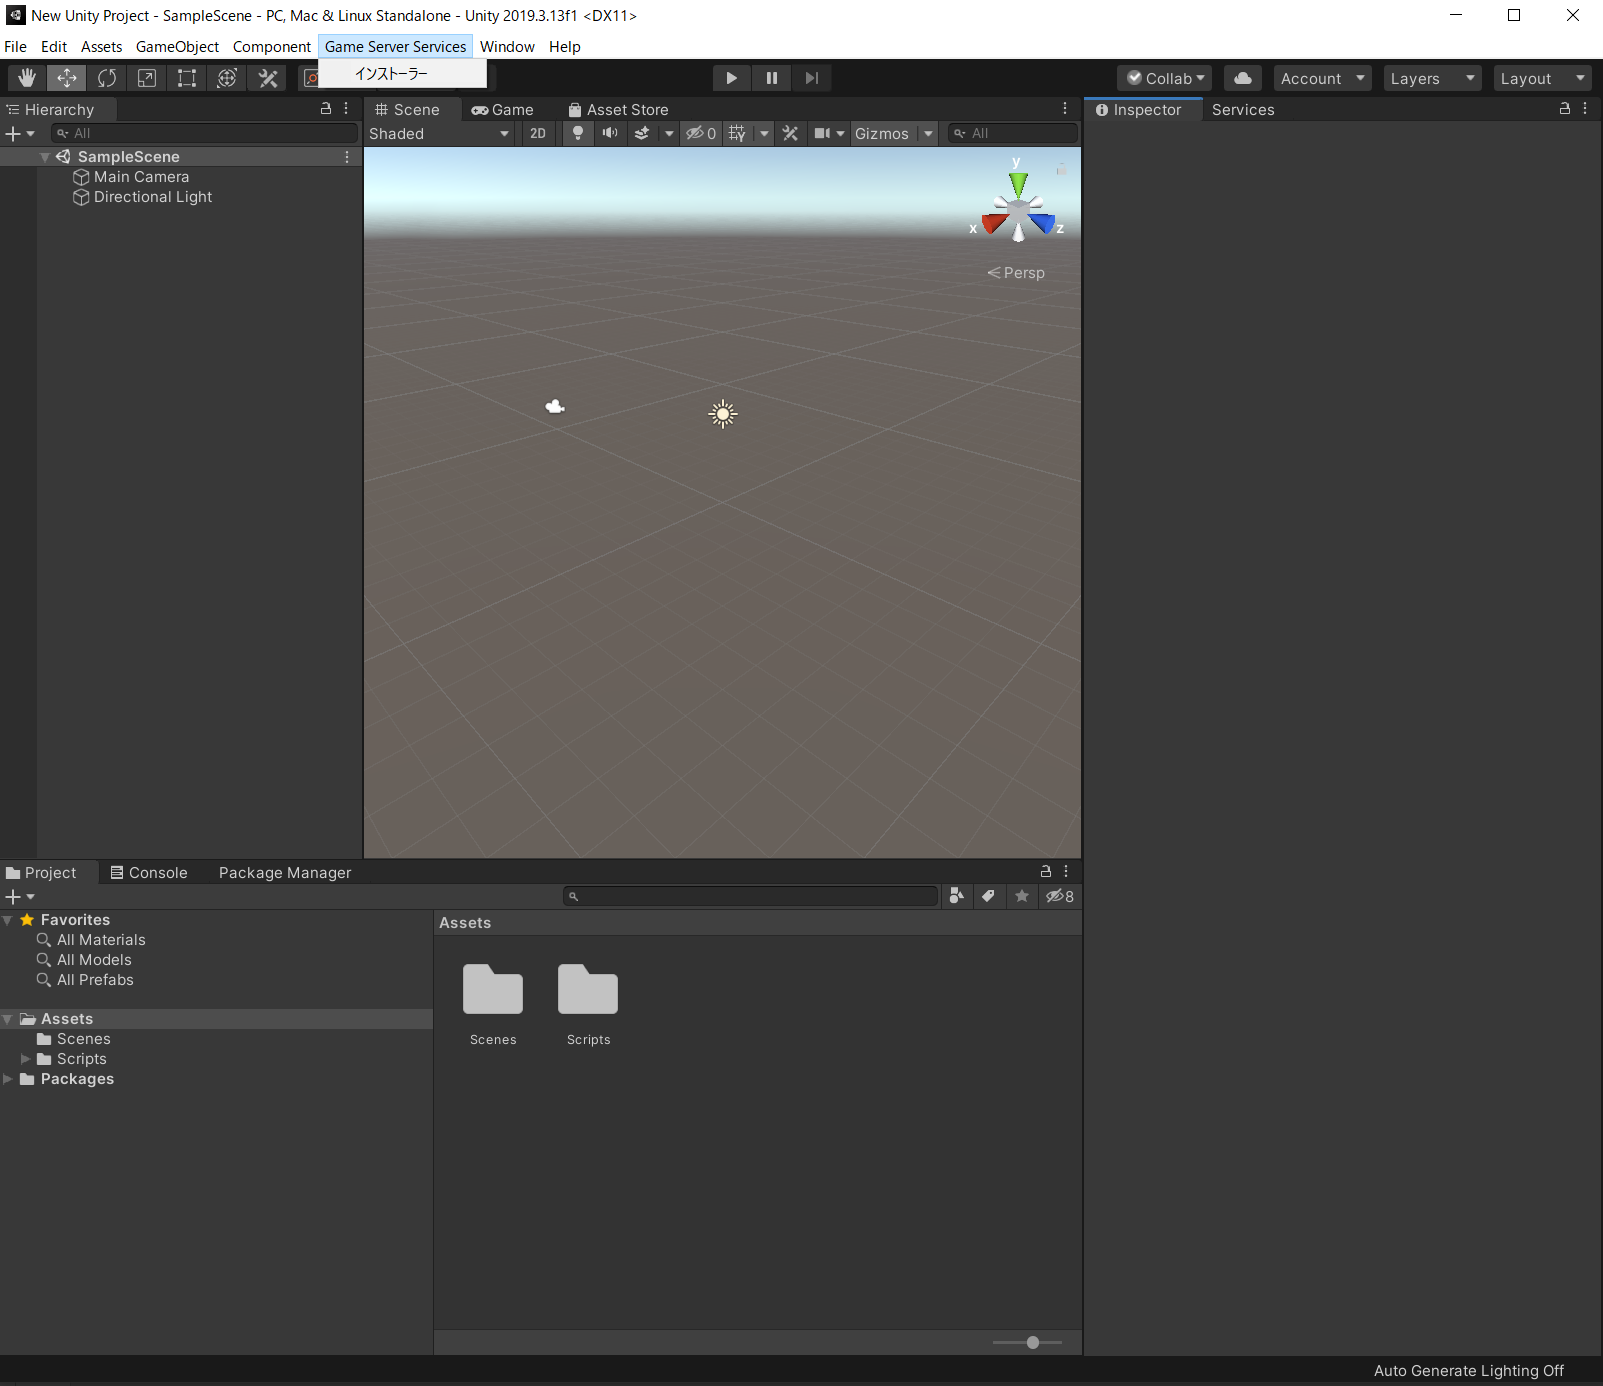Open component editor tools panel in Scene

click(790, 133)
